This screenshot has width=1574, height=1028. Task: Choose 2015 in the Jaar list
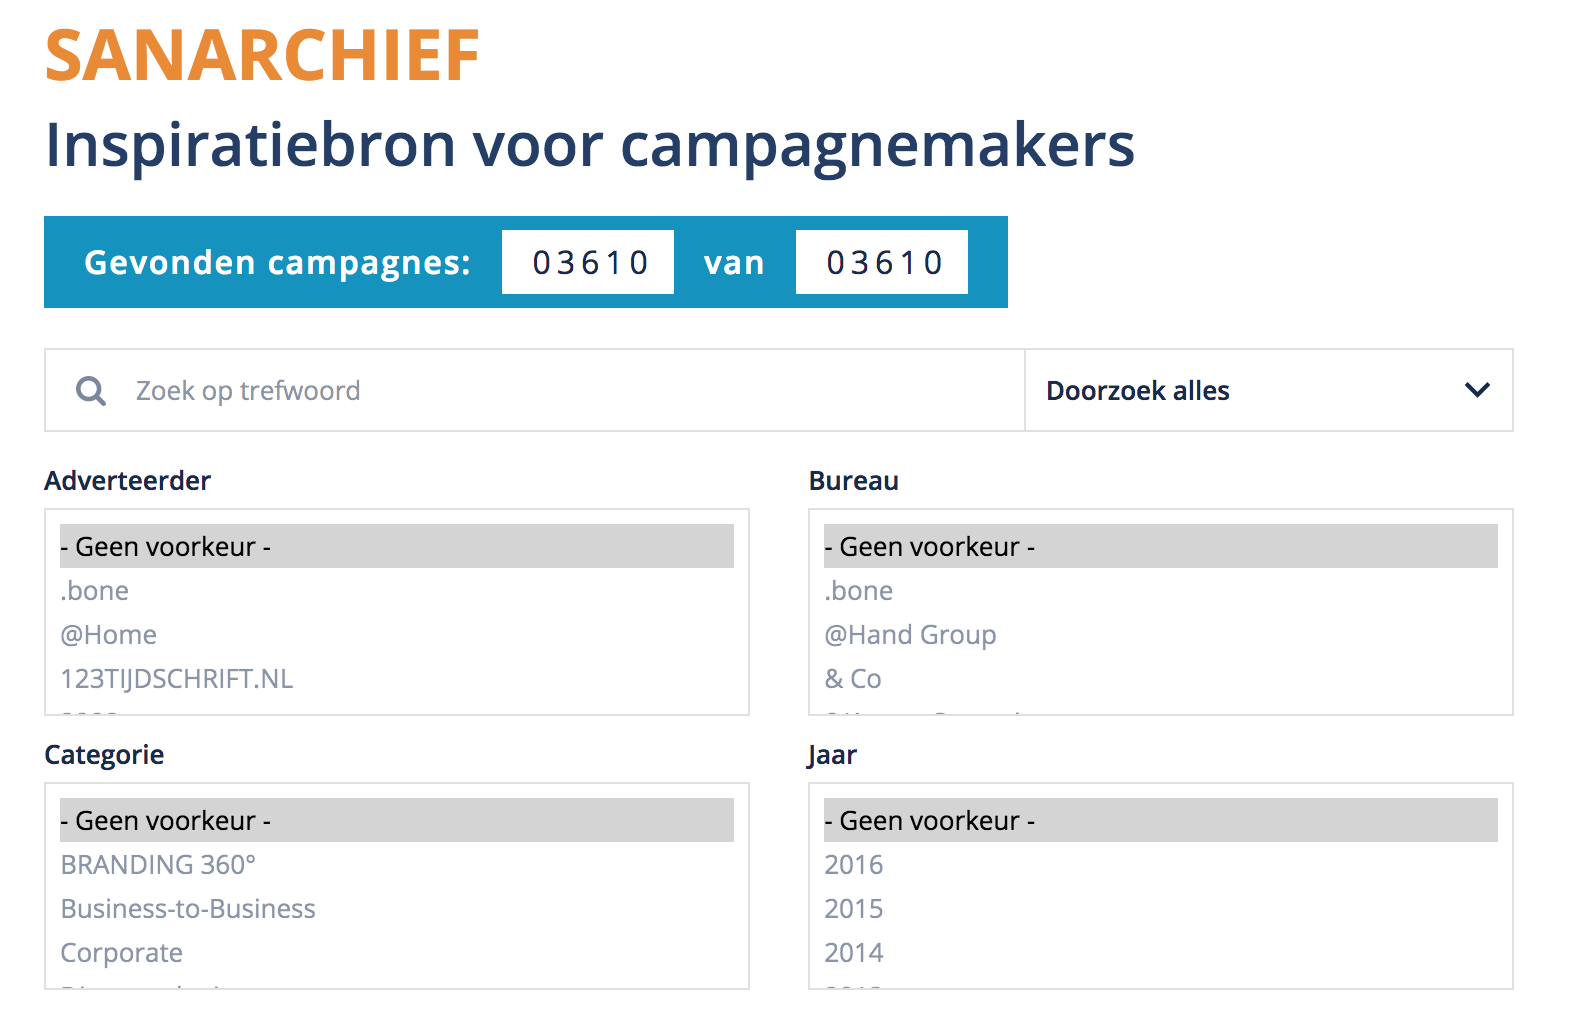point(854,909)
